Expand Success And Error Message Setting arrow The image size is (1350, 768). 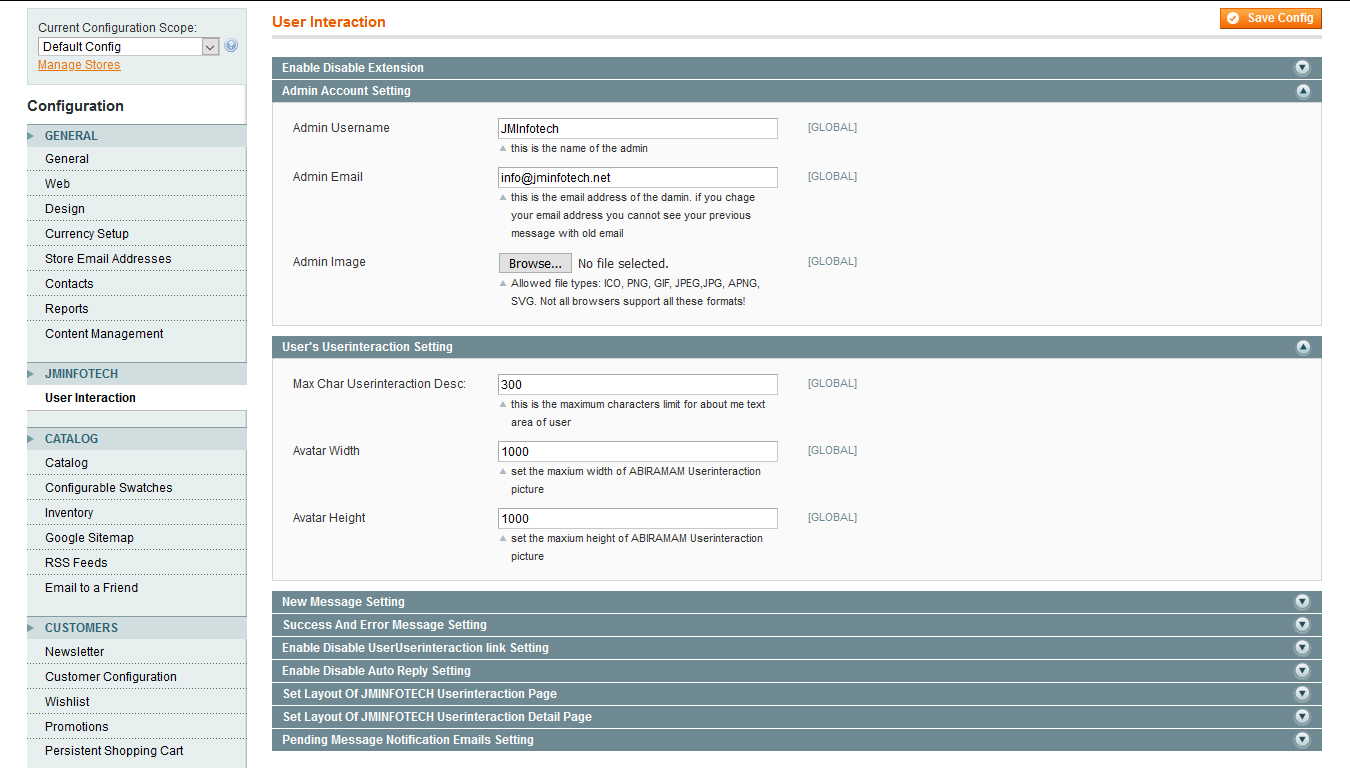[1302, 625]
